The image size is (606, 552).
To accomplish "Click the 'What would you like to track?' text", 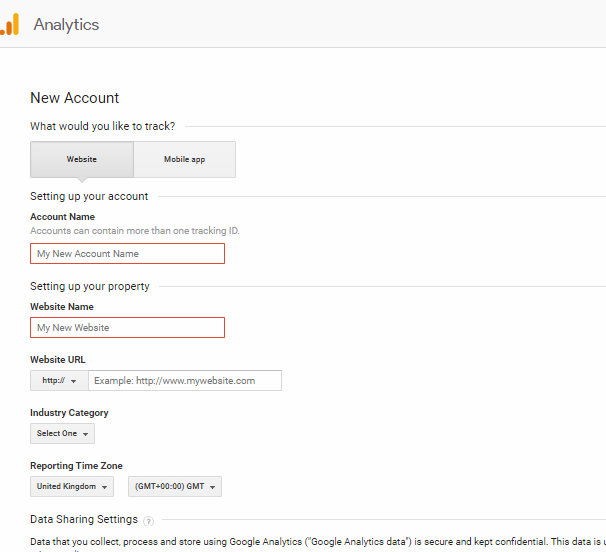I will [x=102, y=126].
